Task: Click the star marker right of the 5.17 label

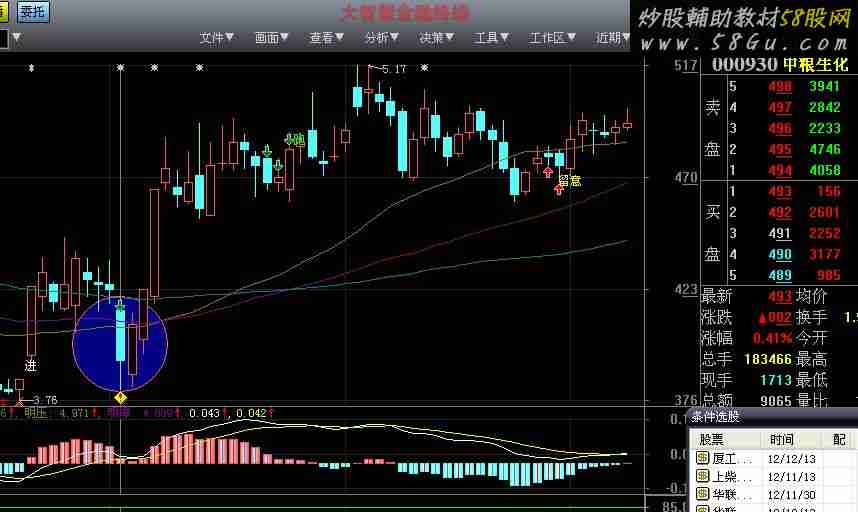Action: (425, 68)
